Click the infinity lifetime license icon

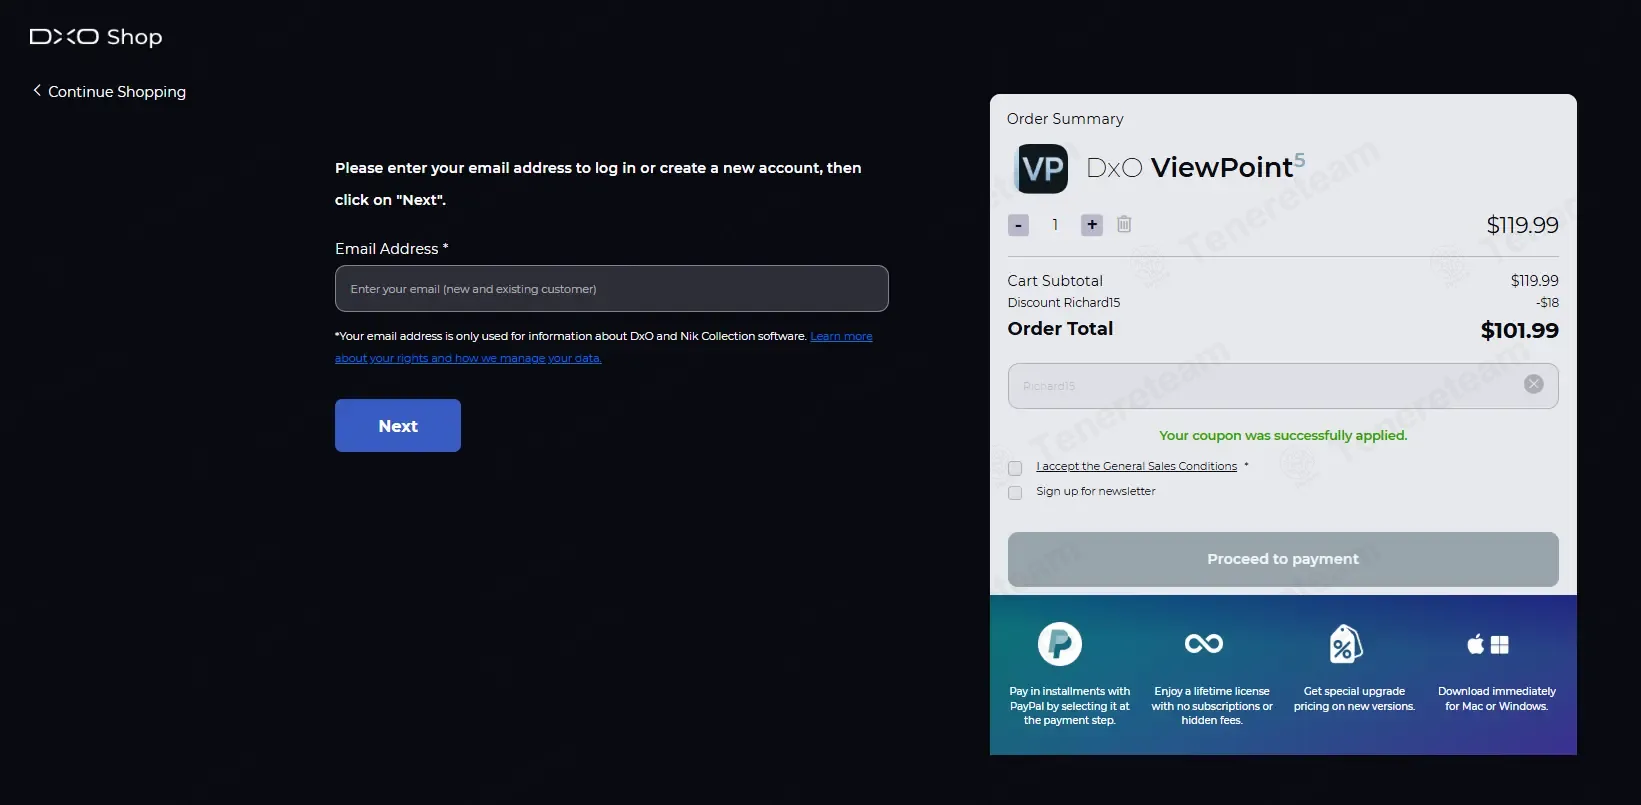[1204, 644]
